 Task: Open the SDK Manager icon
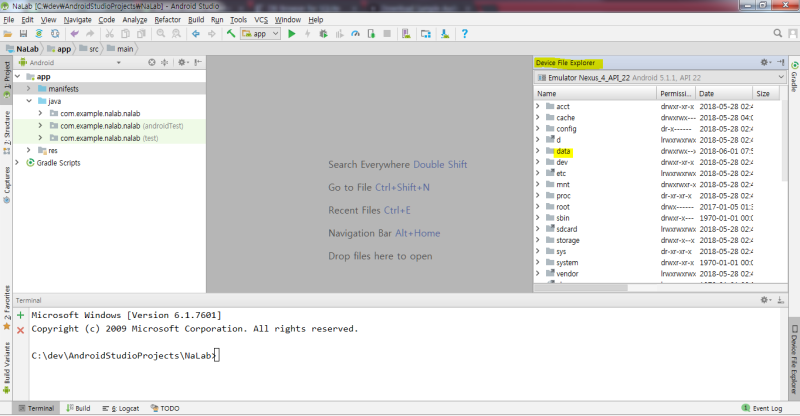[445, 34]
